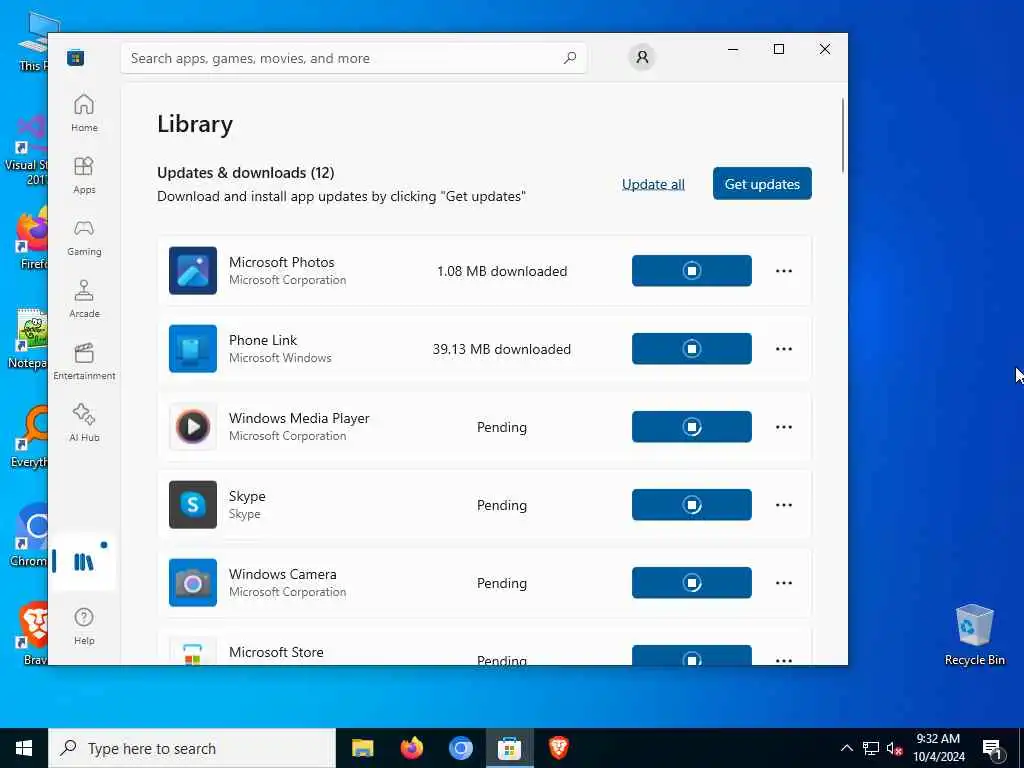This screenshot has width=1024, height=768.
Task: Stop the Windows Camera pending update
Action: pyautogui.click(x=692, y=583)
